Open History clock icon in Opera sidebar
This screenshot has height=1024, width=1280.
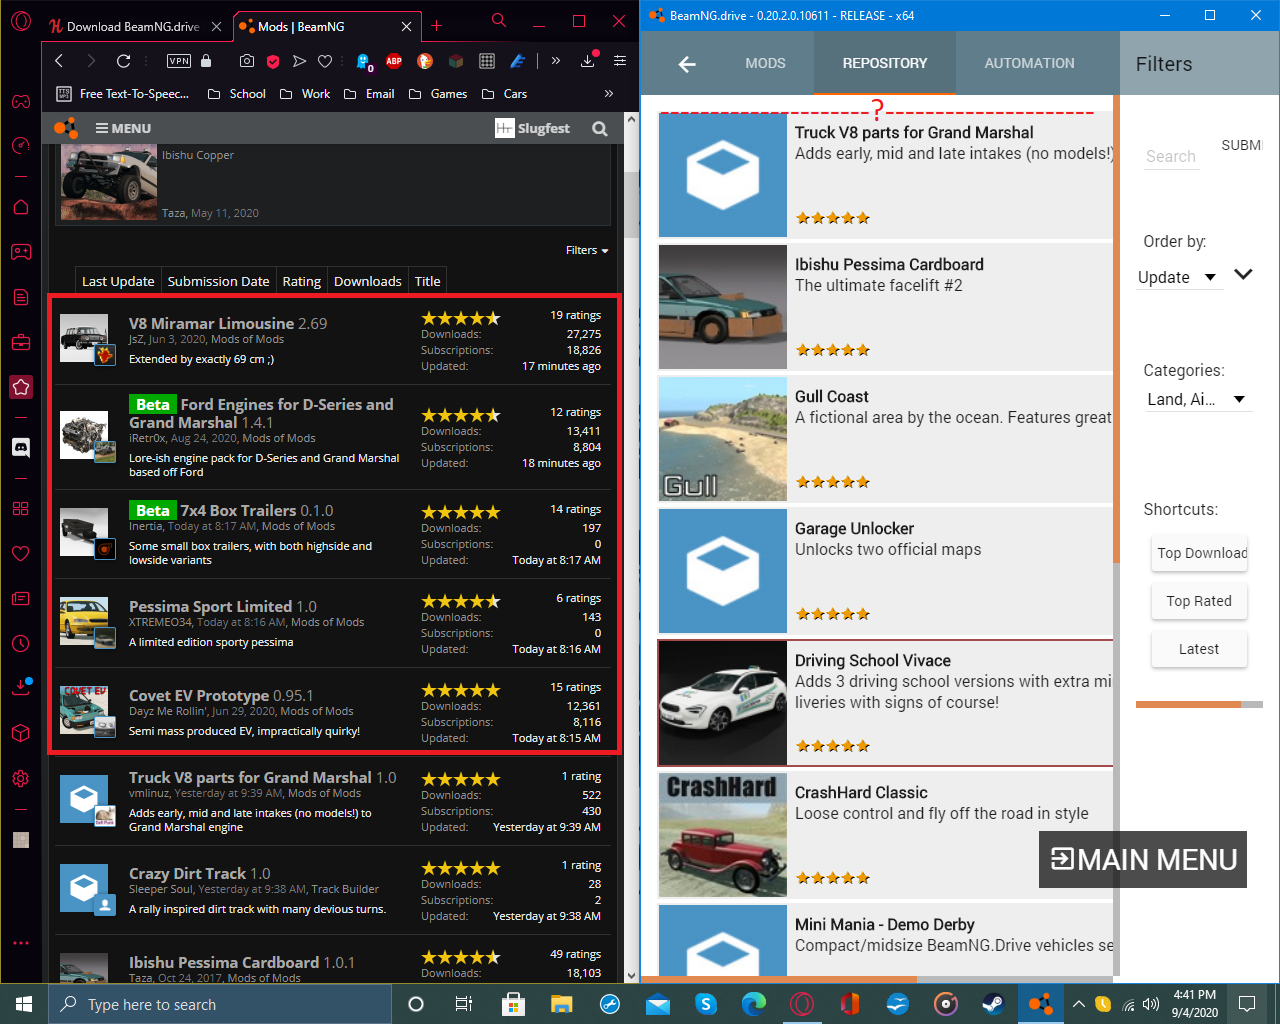(21, 643)
